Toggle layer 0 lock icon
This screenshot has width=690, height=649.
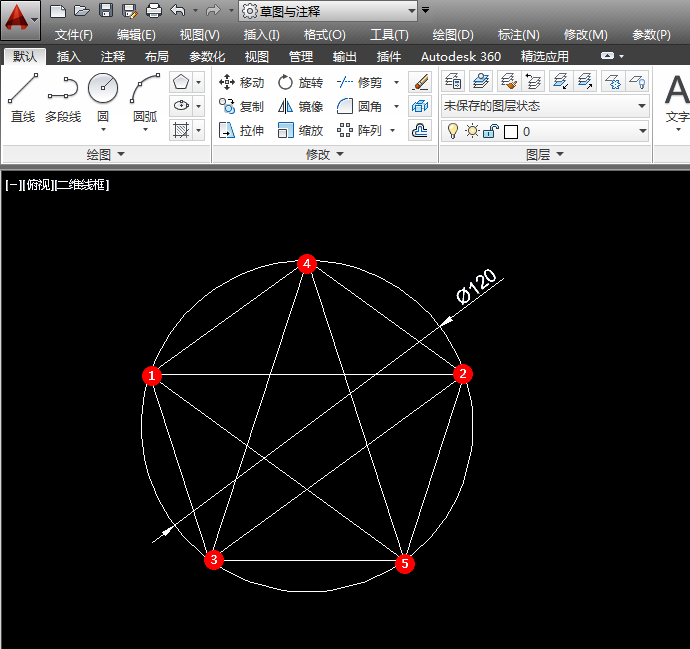(x=491, y=131)
